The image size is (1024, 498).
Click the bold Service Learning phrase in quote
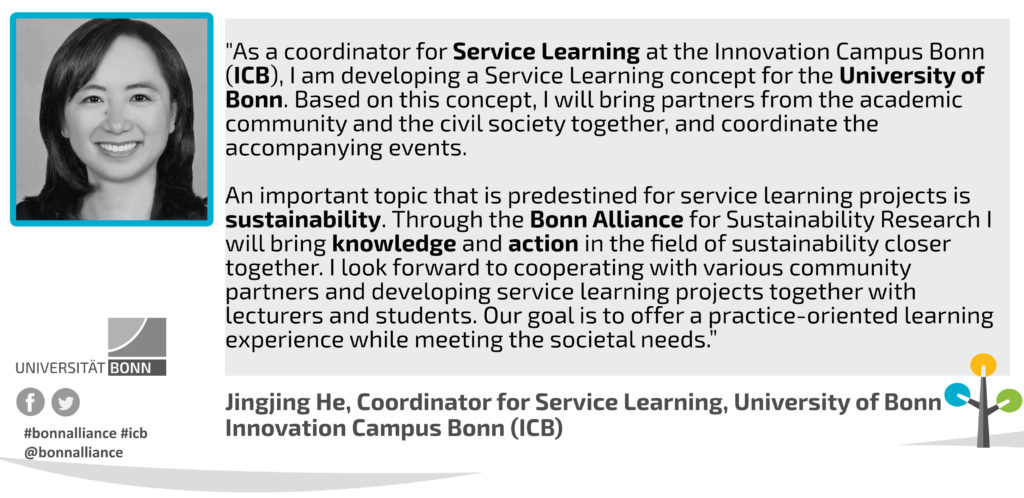[547, 50]
